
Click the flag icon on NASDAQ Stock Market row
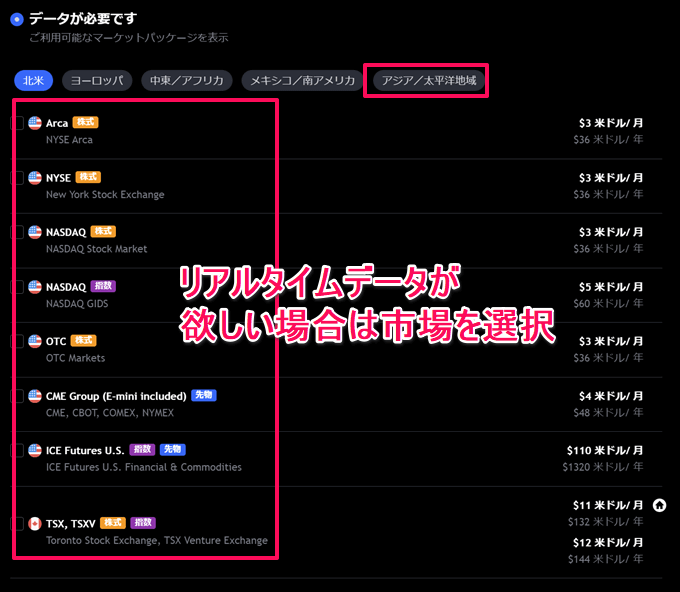(35, 232)
